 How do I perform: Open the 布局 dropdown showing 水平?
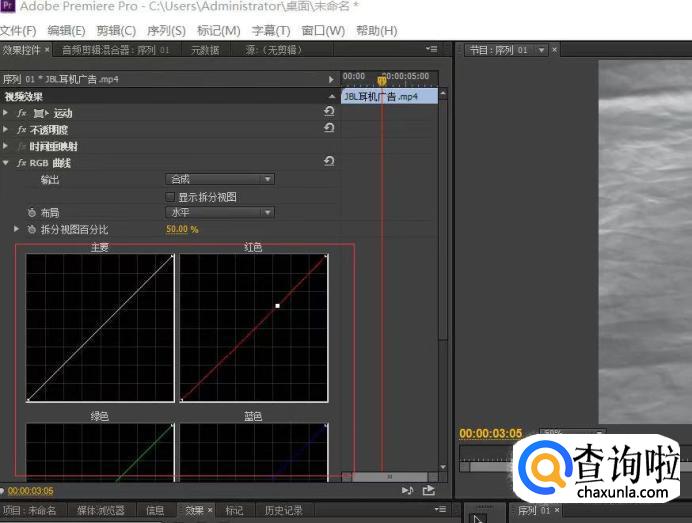coord(220,212)
